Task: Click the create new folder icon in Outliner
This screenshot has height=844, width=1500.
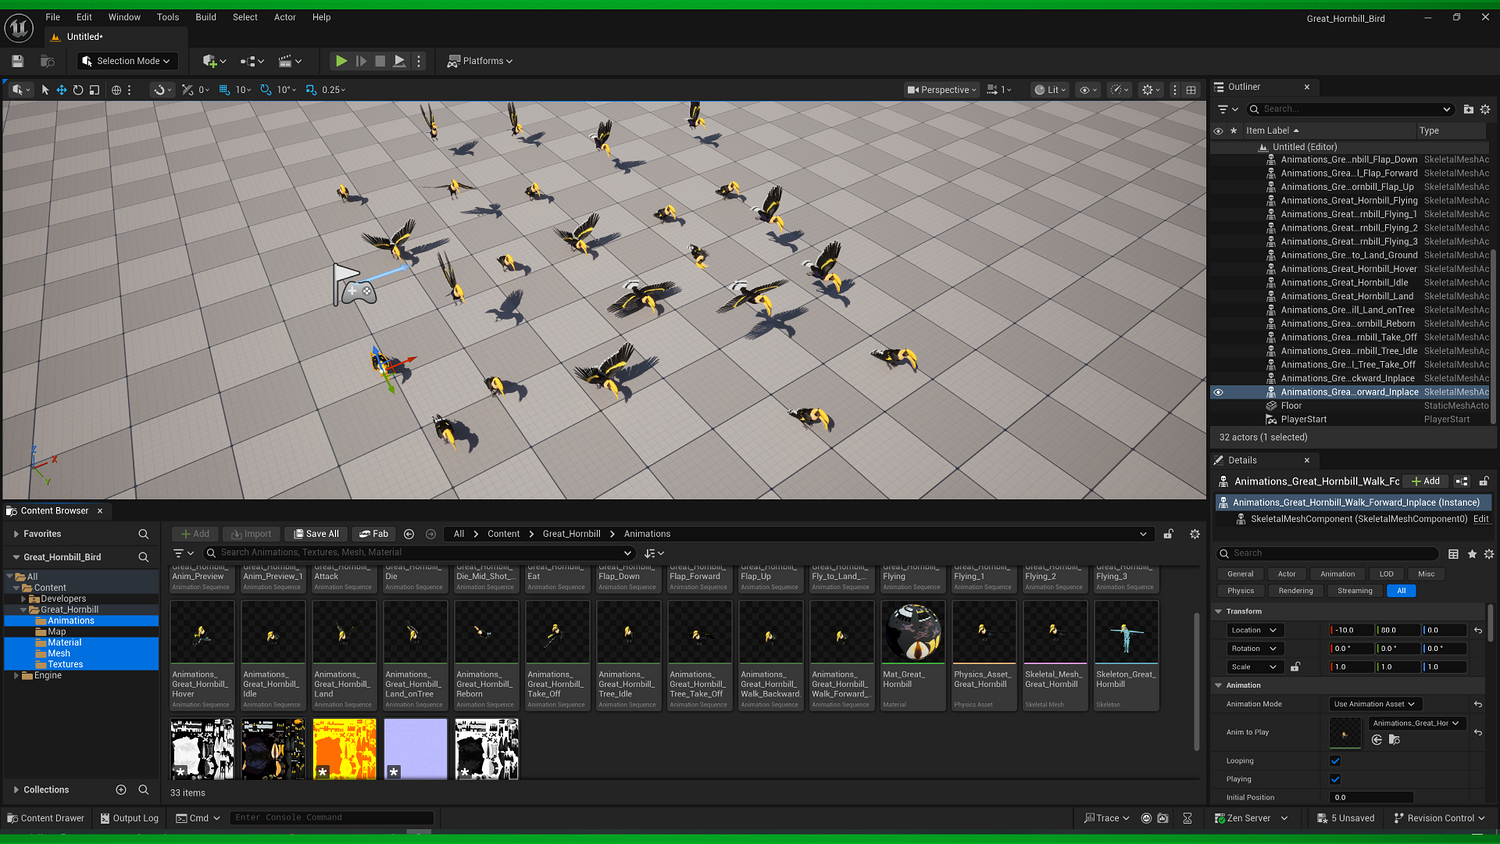Action: click(1468, 109)
